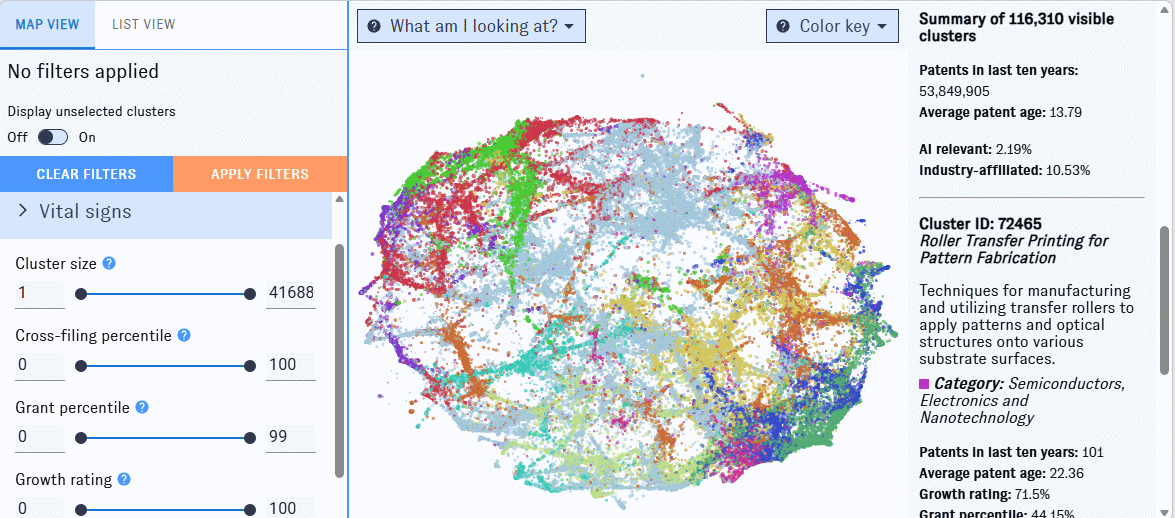
Task: Click the Cluster size maximum input field
Action: click(290, 293)
